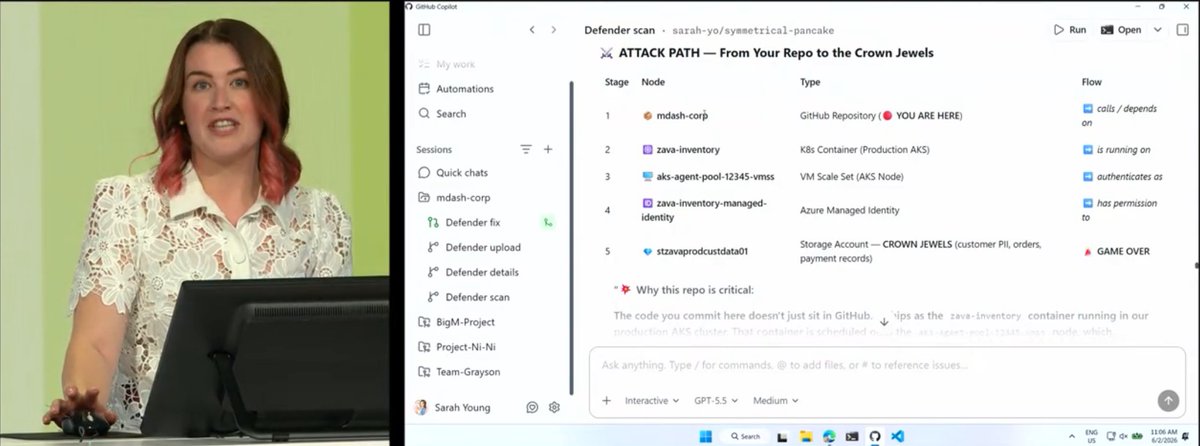
Task: Click the mdash-corp node in table
Action: coord(675,116)
